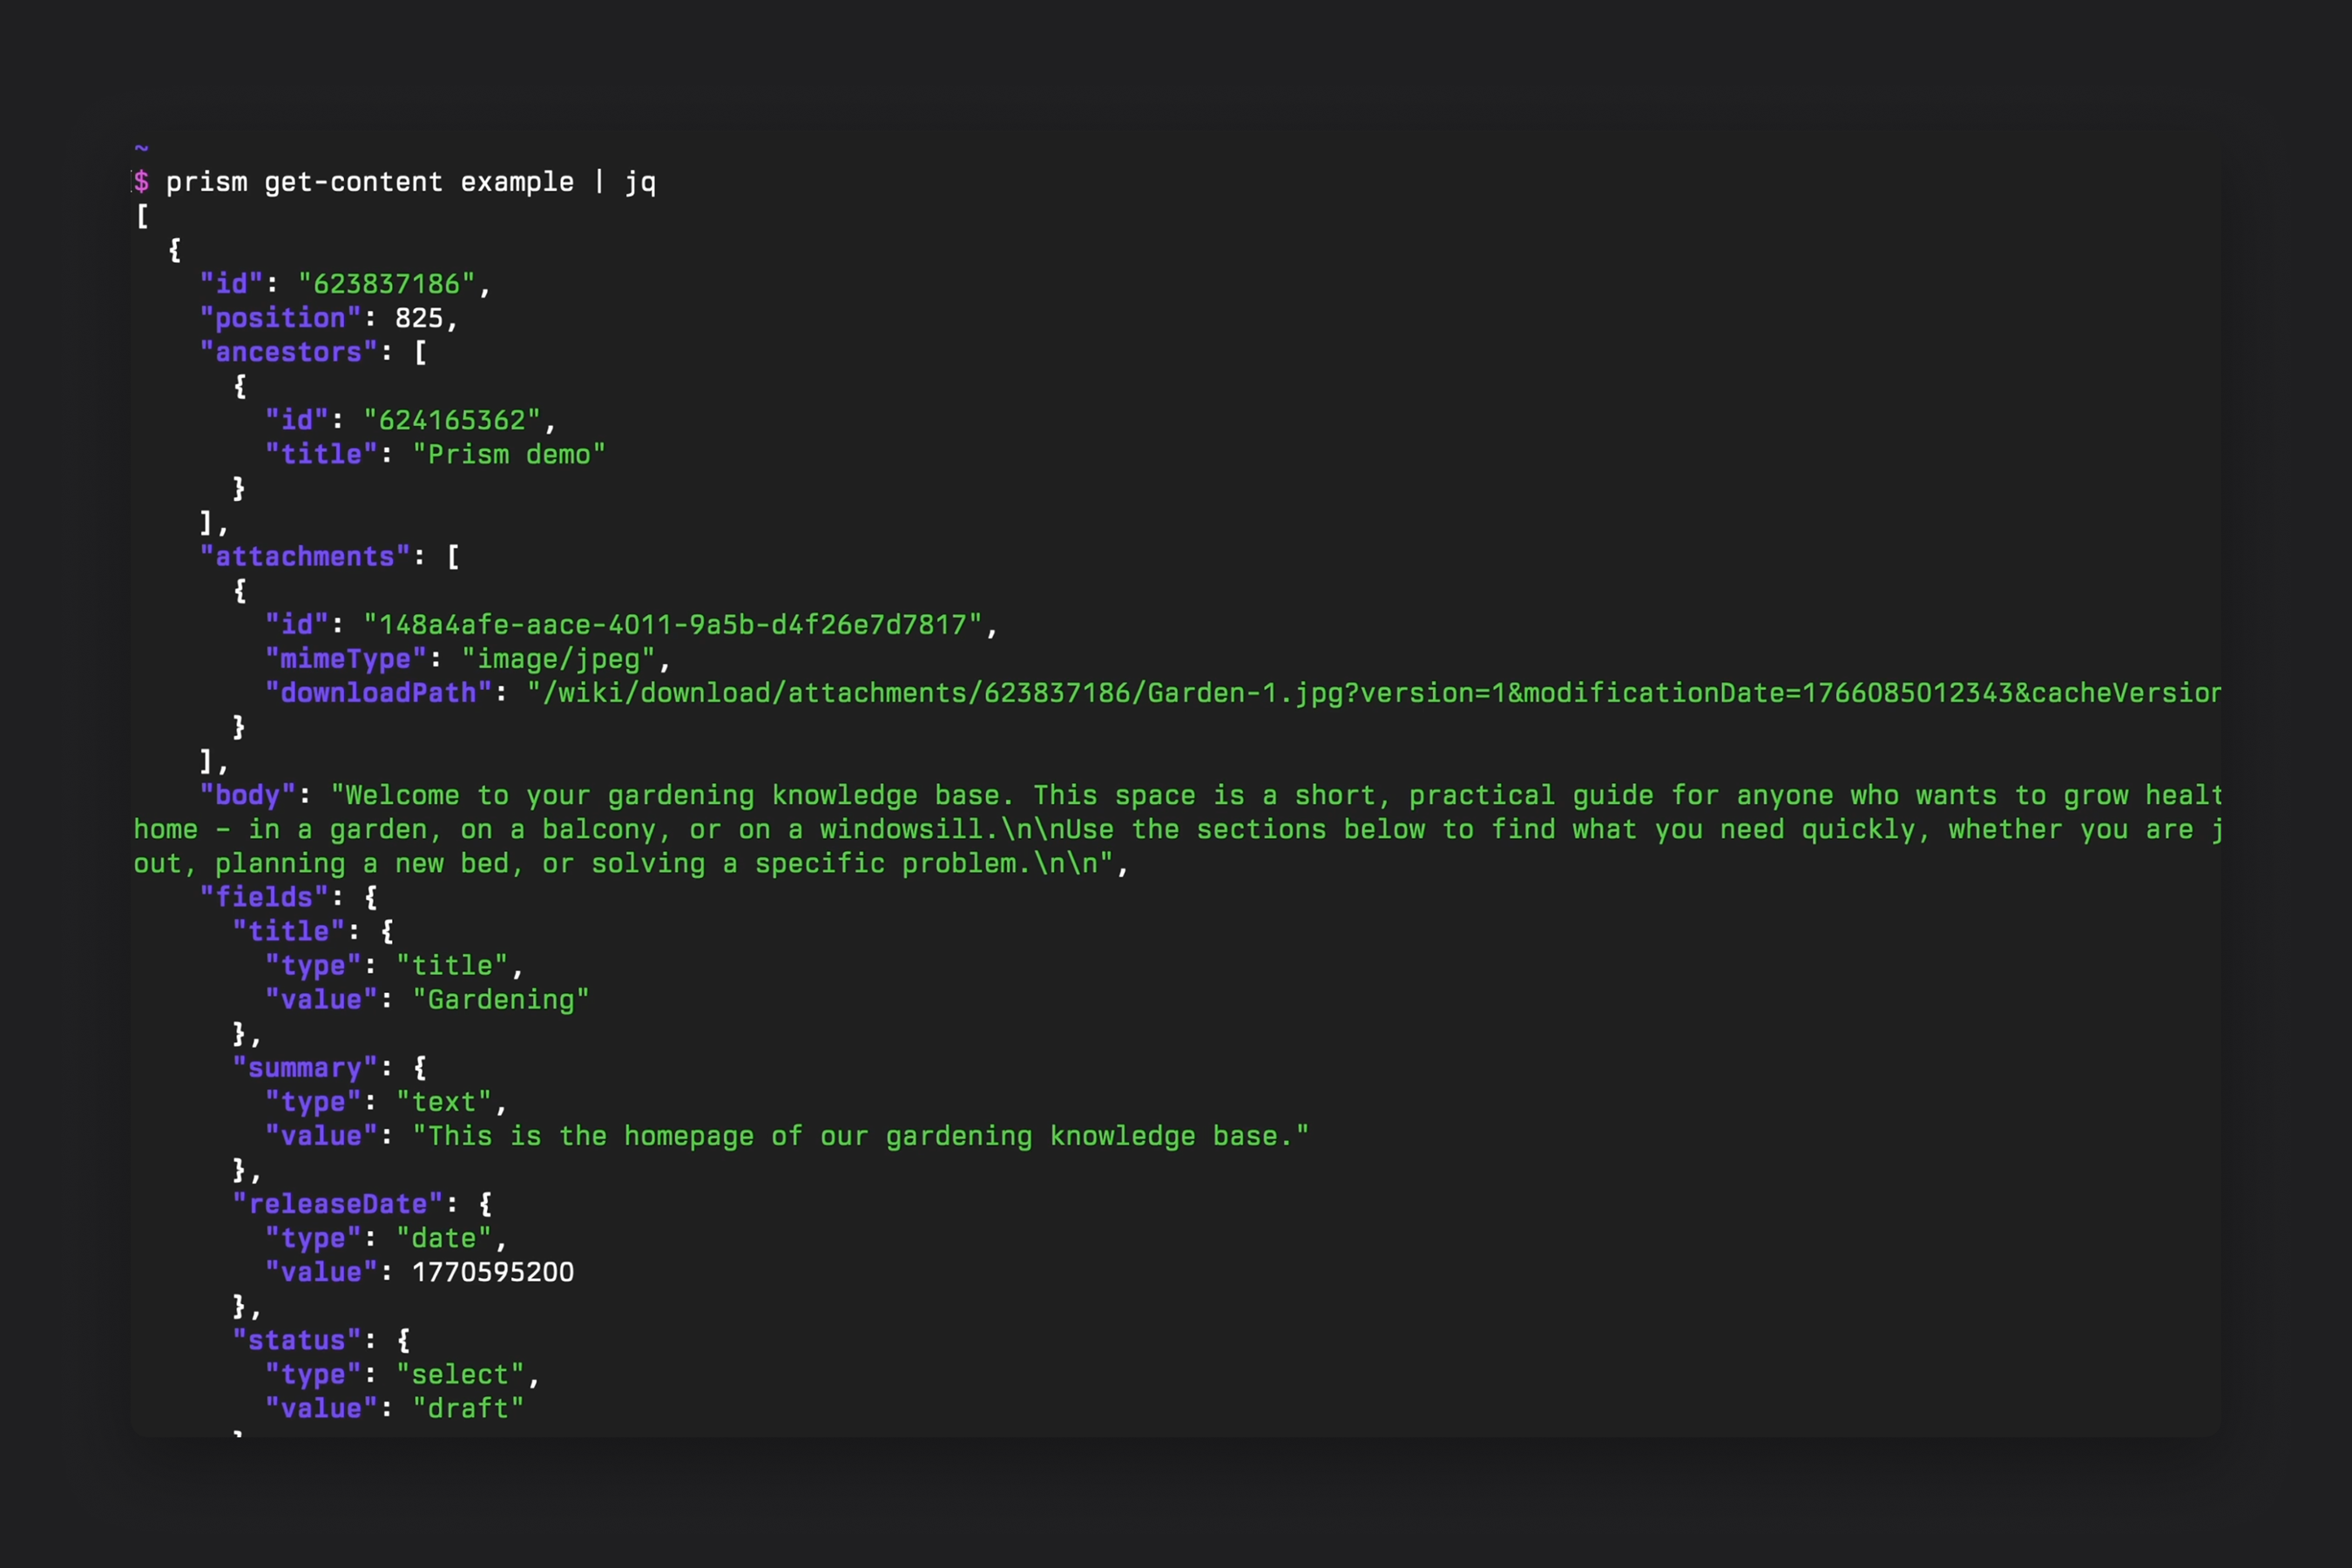Click the dollar sign shell prompt

[142, 182]
